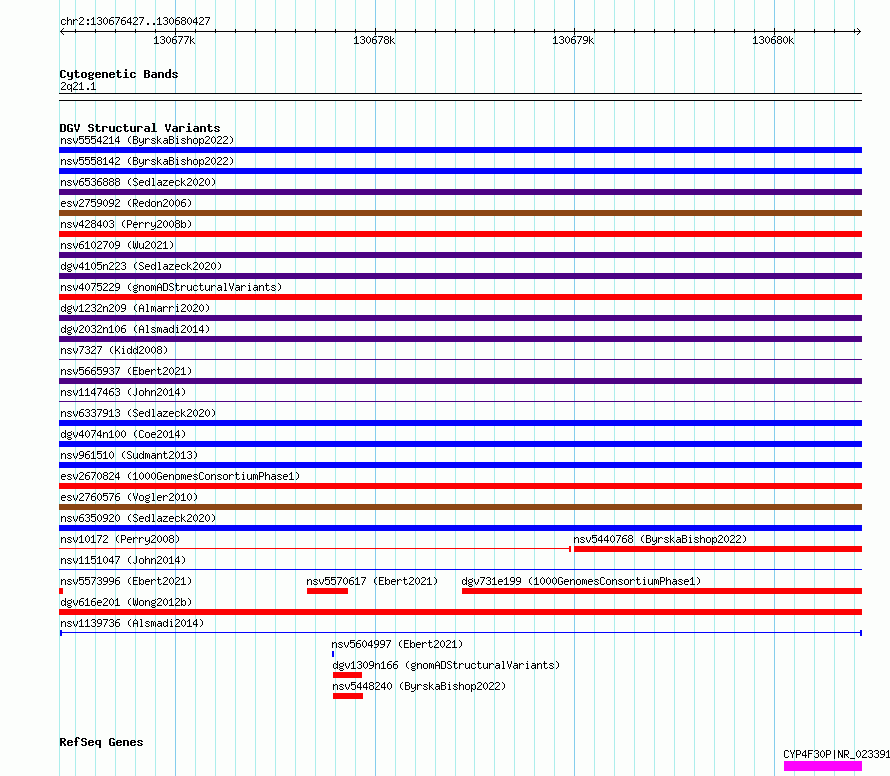Click nsv961510 (Sudmant2013) label
The image size is (890, 776).
129,455
